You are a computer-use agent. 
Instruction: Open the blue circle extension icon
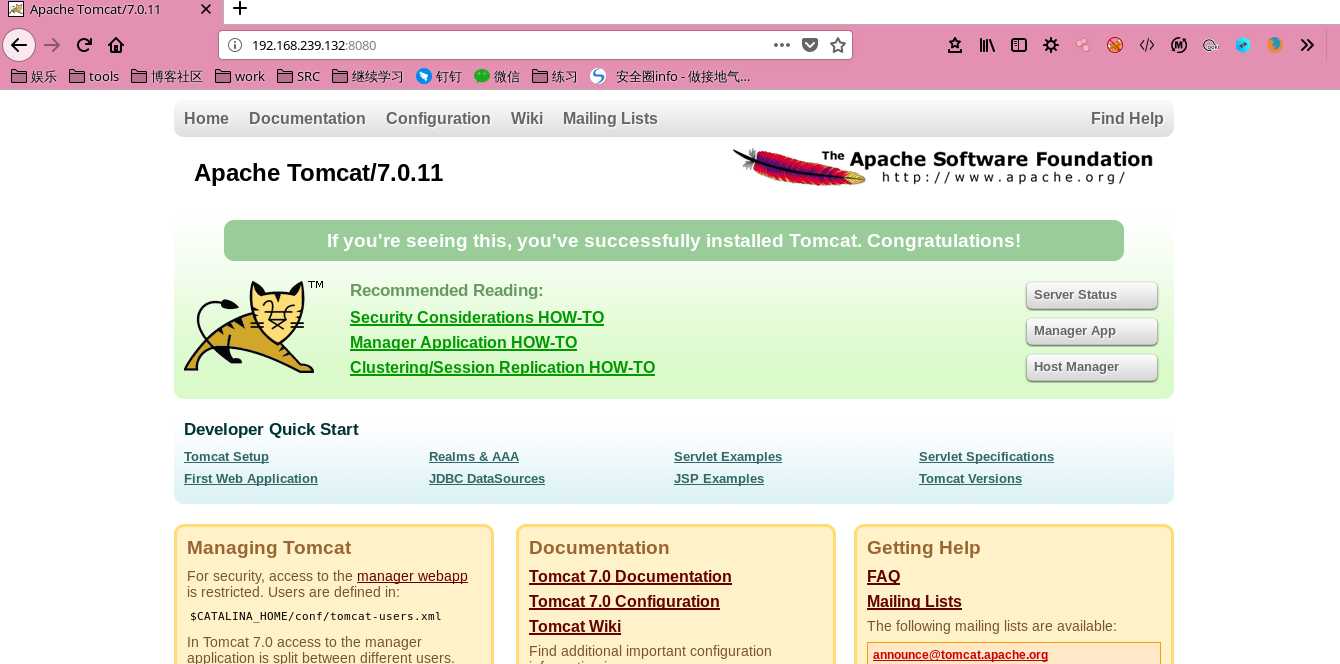click(x=1243, y=45)
